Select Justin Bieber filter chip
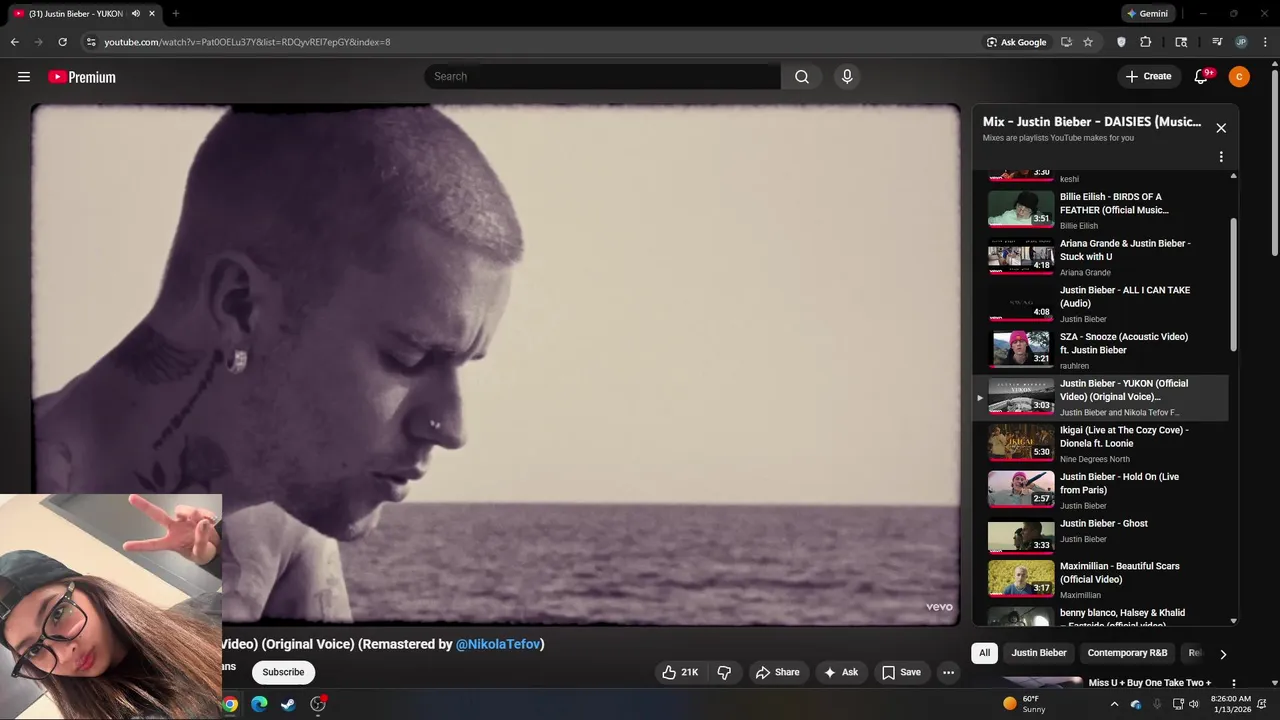This screenshot has width=1280, height=720. pyautogui.click(x=1039, y=653)
